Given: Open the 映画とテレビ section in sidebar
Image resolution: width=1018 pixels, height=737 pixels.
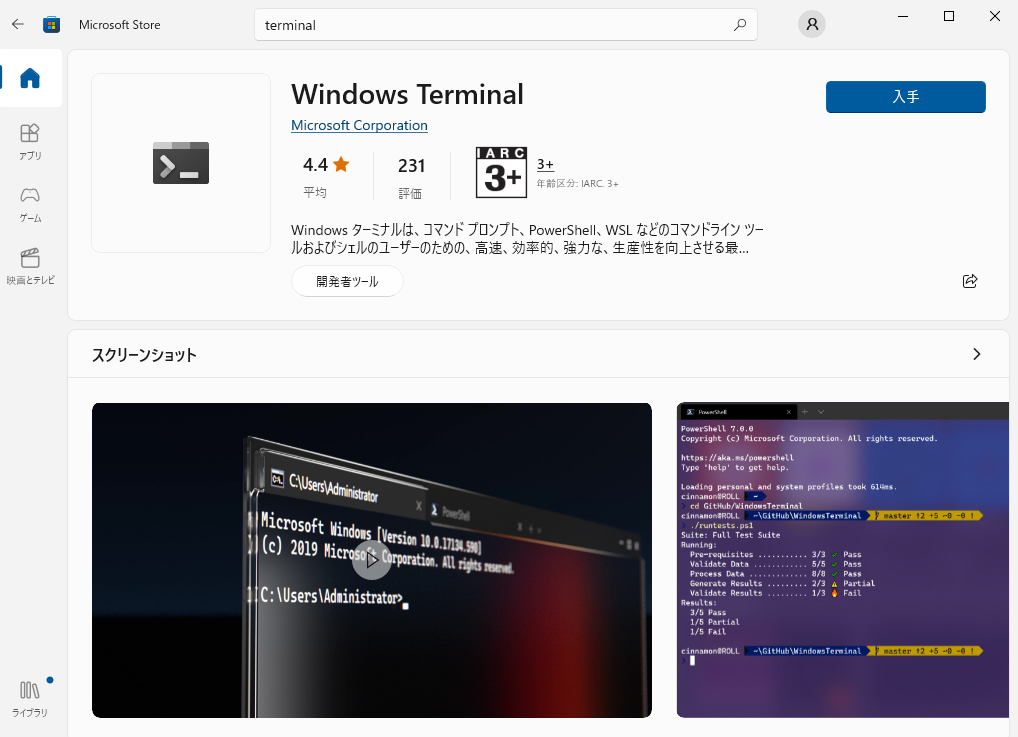Looking at the screenshot, I should pyautogui.click(x=30, y=266).
